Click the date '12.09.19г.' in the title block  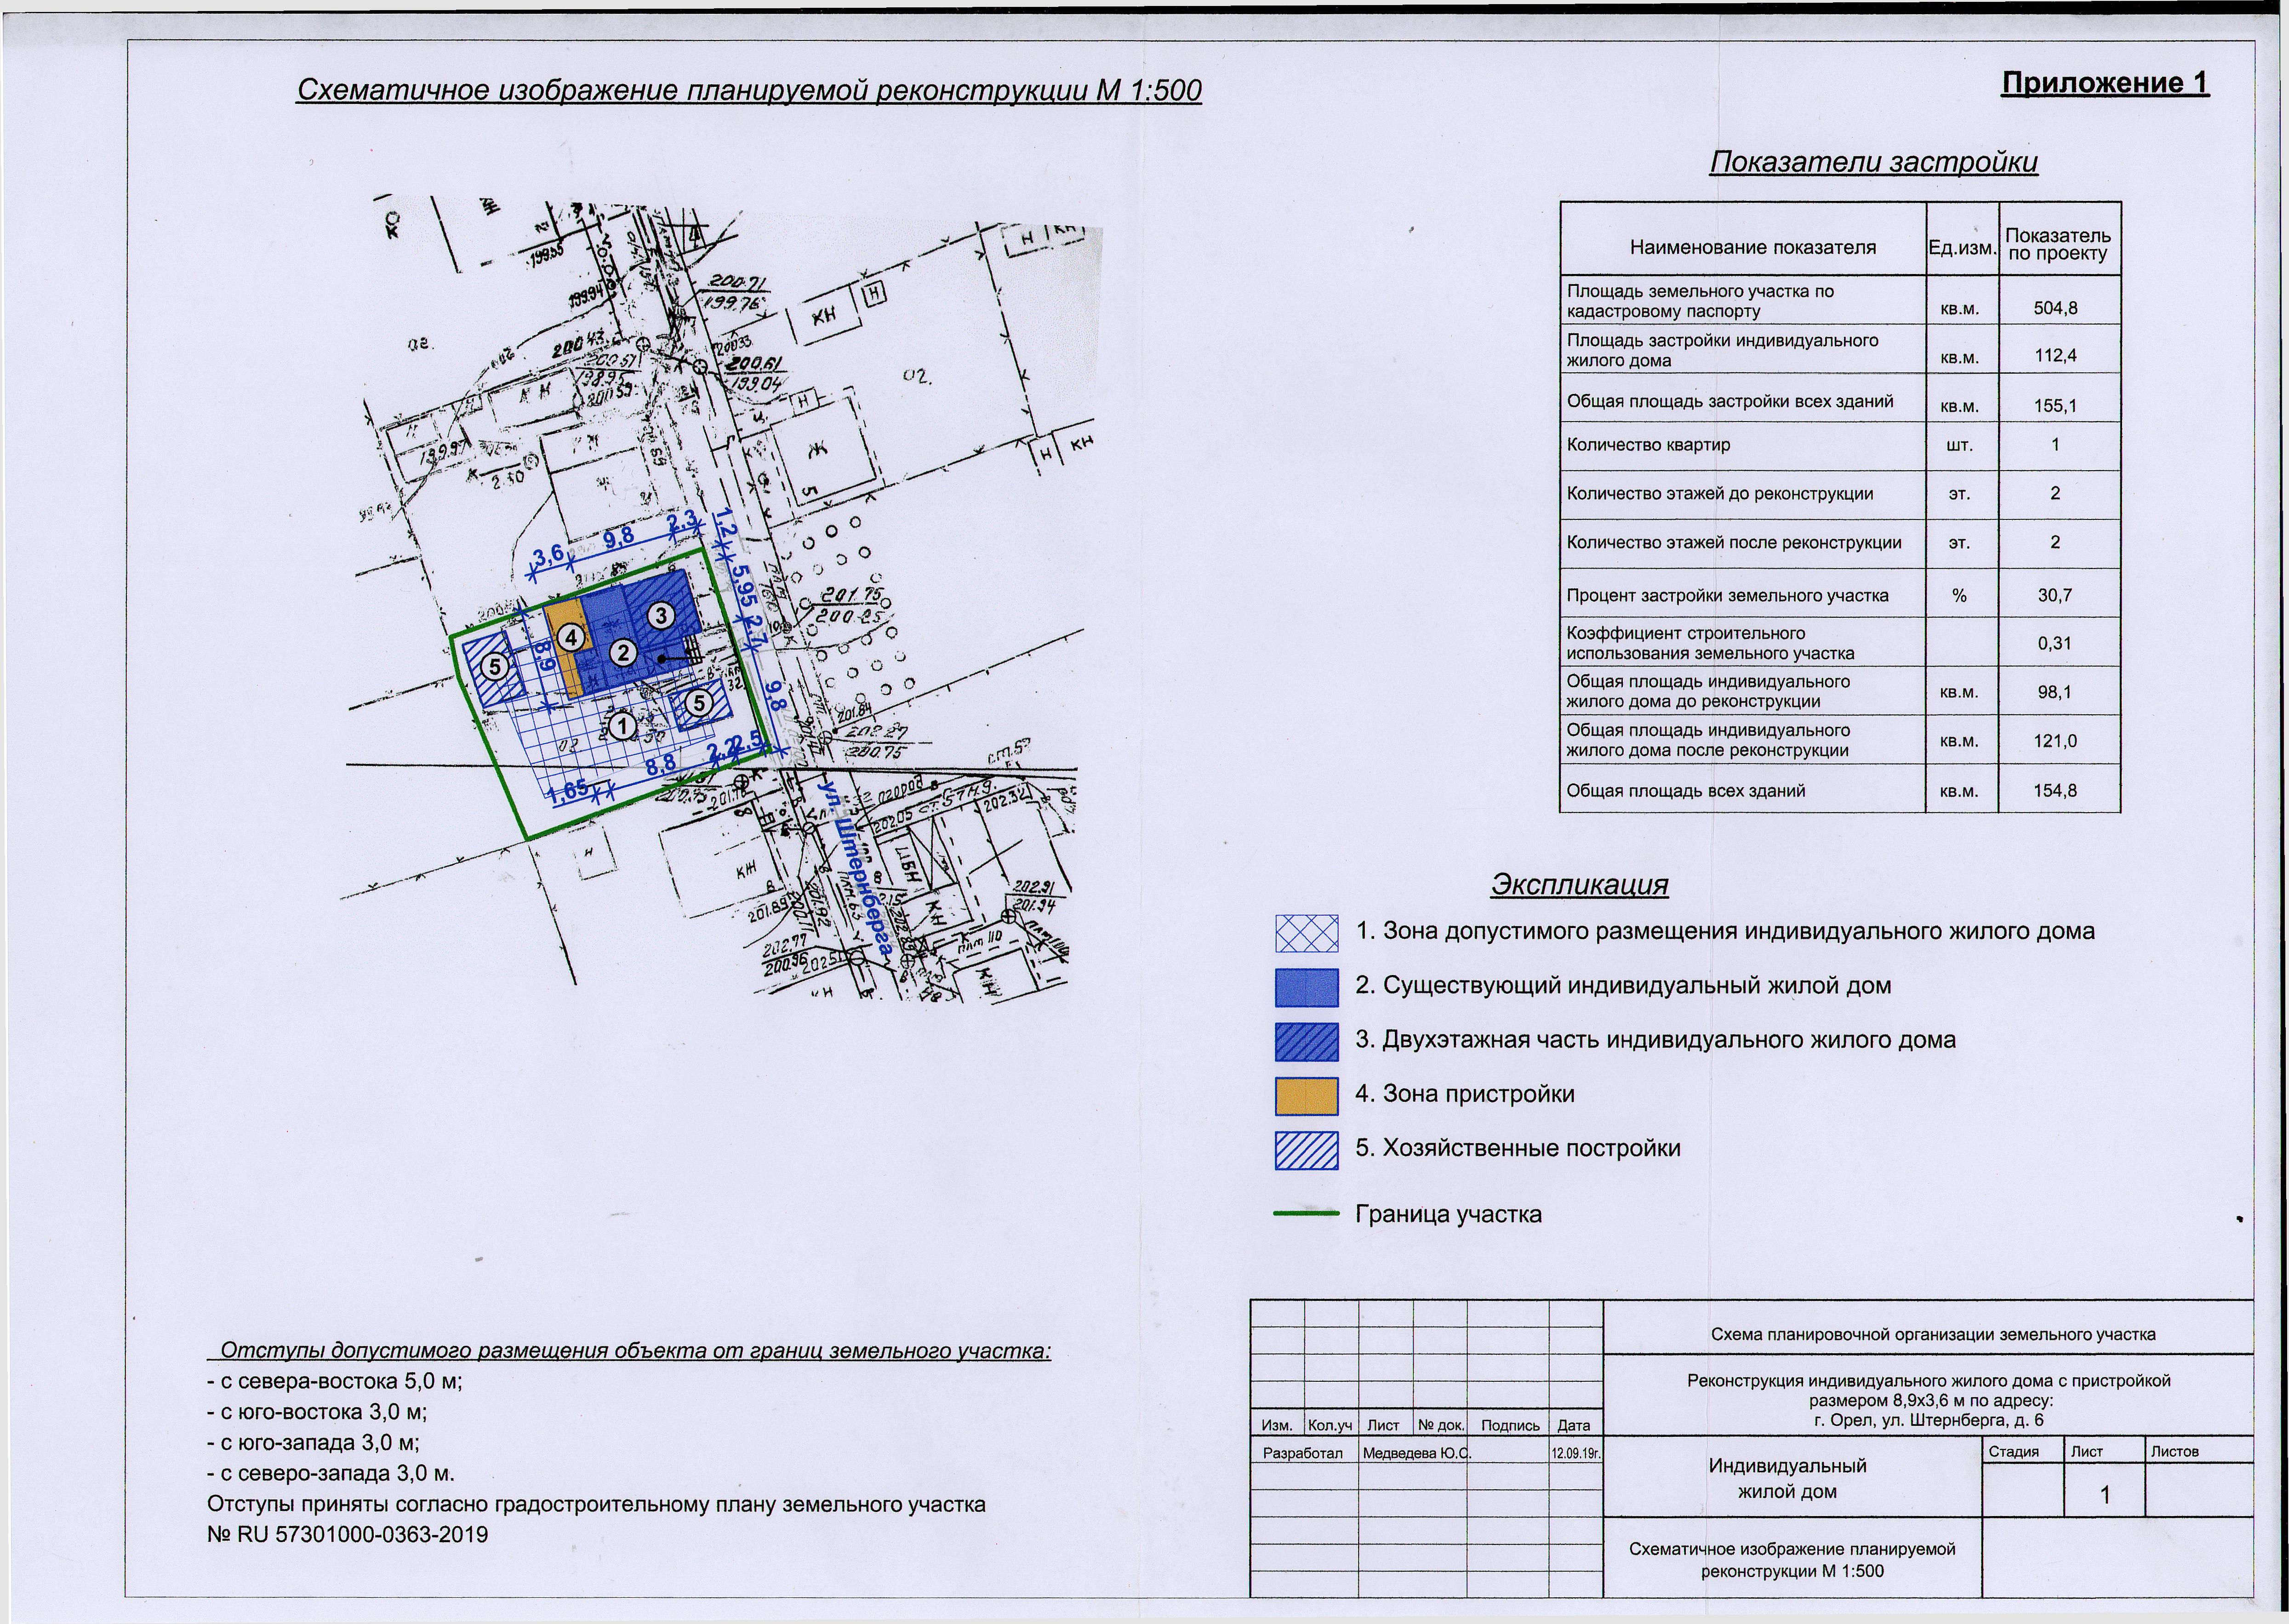point(1576,1453)
